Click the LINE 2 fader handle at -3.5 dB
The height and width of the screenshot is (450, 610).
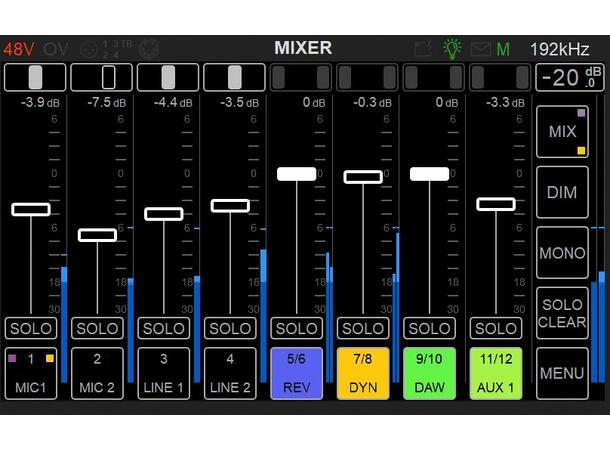[230, 206]
